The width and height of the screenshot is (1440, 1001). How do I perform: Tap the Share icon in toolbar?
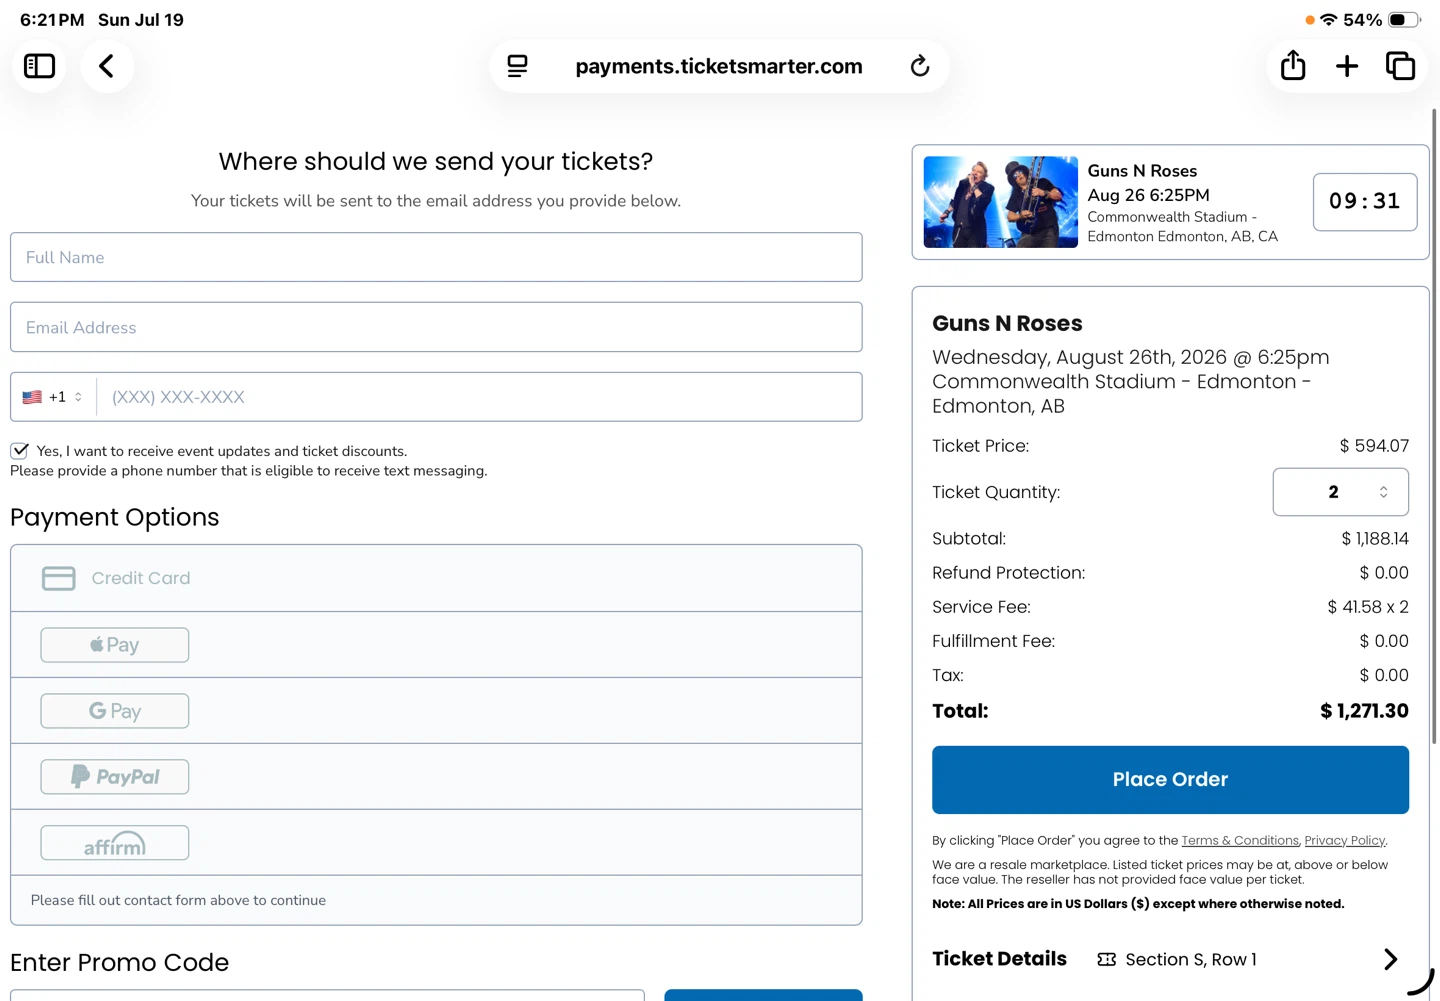1293,66
